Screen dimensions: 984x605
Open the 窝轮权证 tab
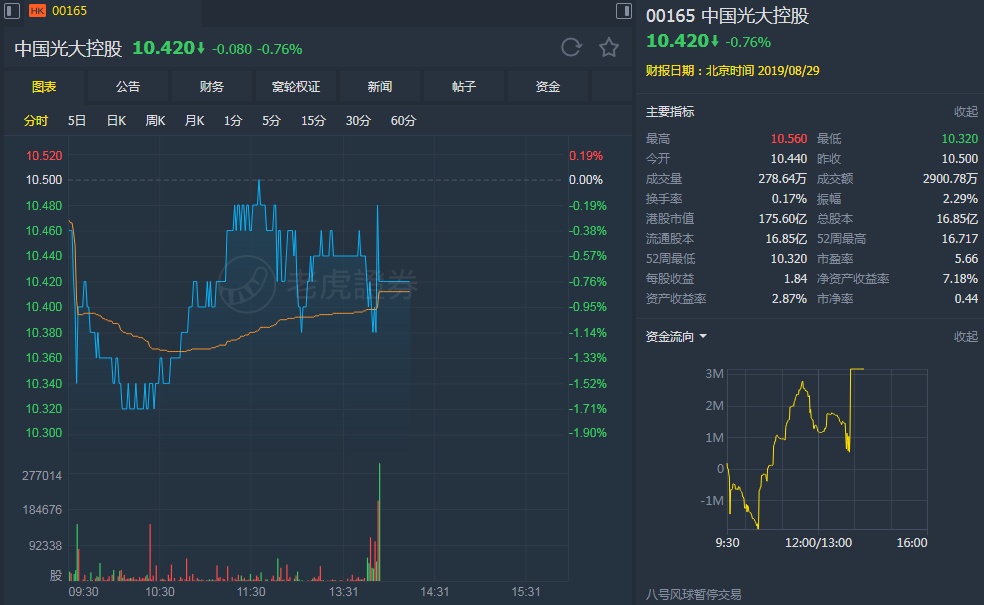296,87
